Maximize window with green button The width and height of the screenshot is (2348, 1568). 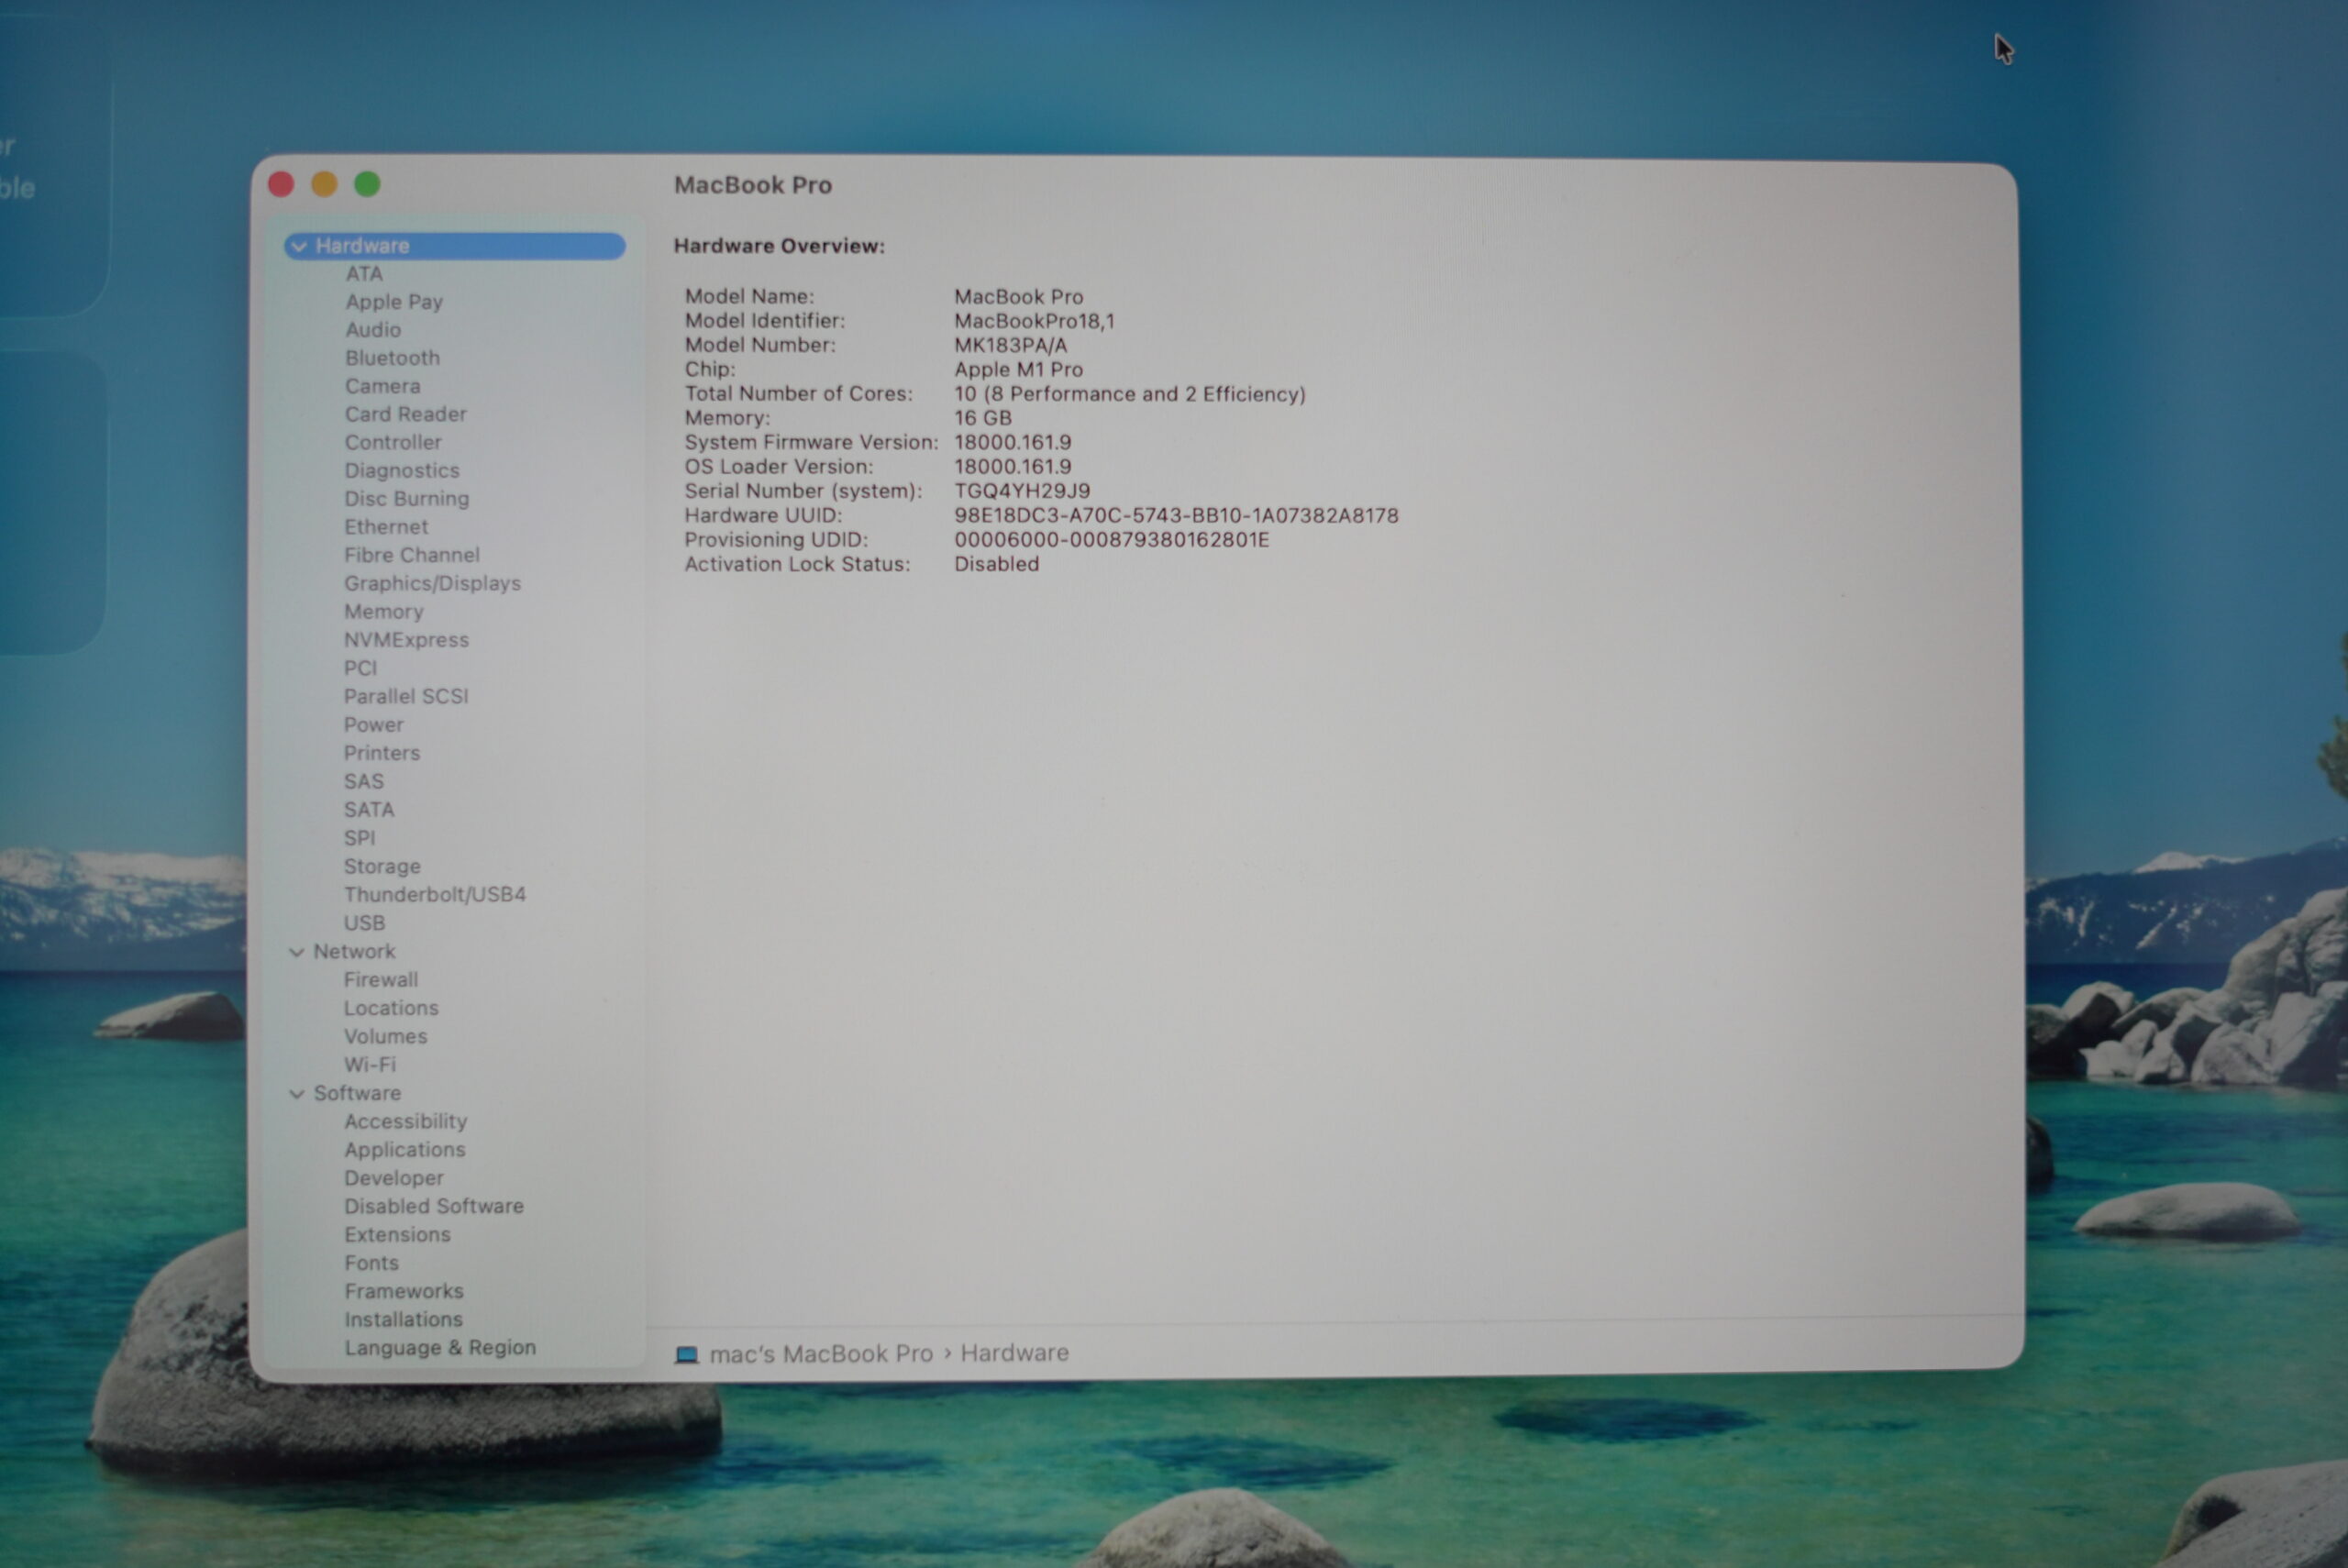(x=367, y=184)
